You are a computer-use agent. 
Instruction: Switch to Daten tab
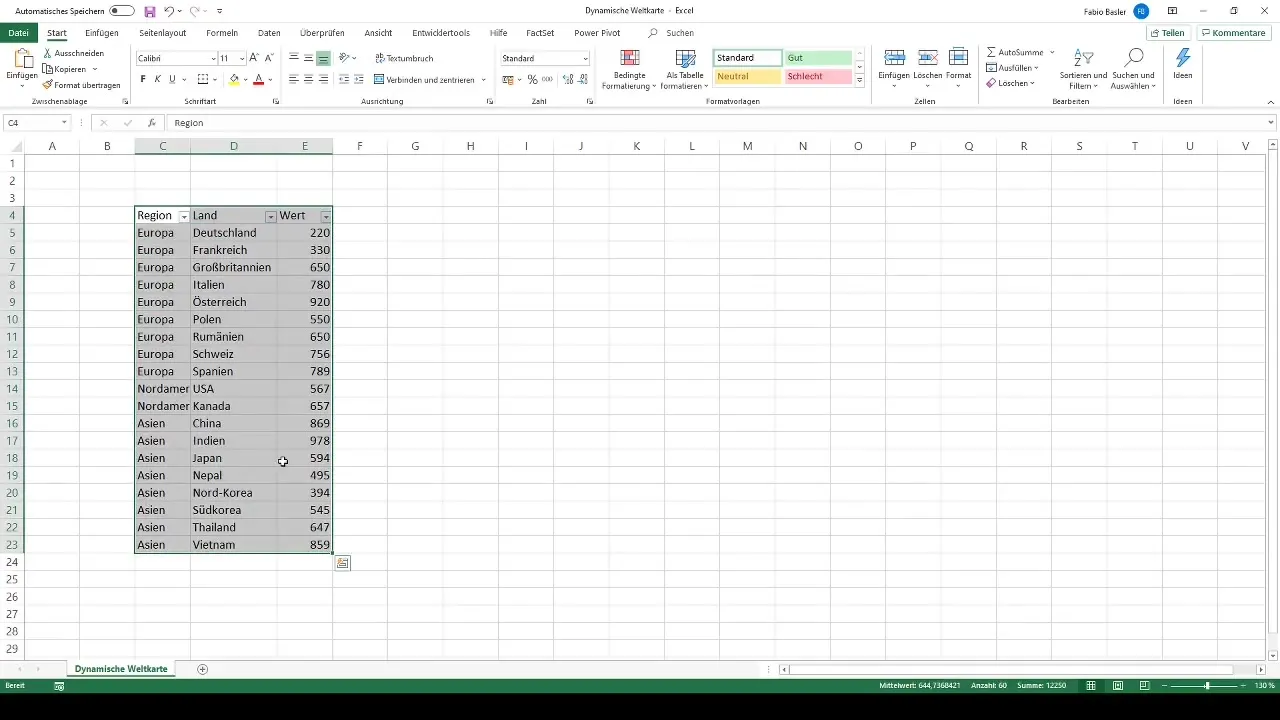(269, 33)
